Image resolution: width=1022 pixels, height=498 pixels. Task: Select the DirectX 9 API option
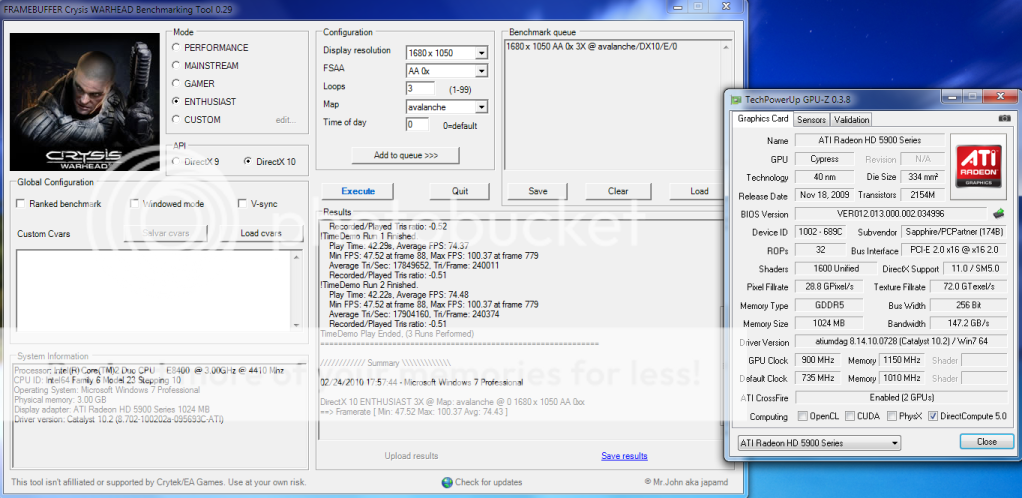click(x=177, y=161)
